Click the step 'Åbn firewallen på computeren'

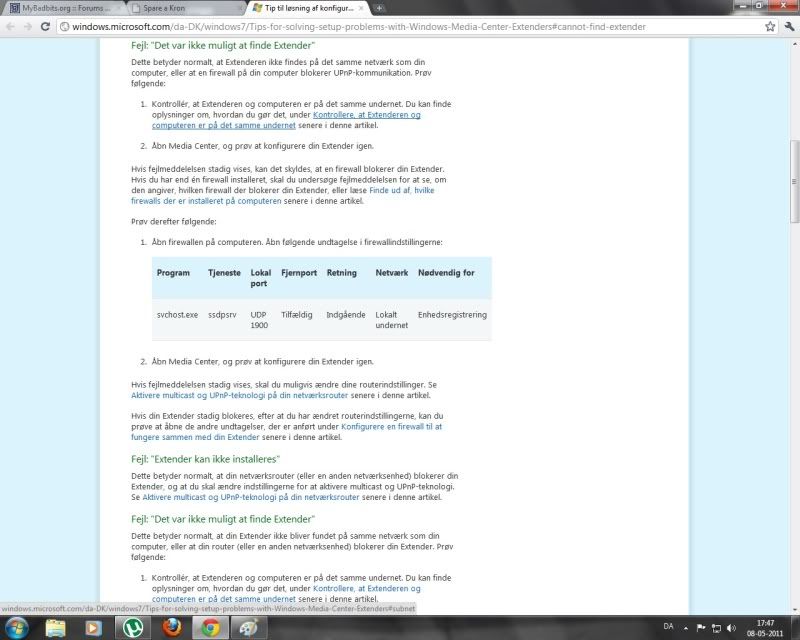tap(297, 242)
